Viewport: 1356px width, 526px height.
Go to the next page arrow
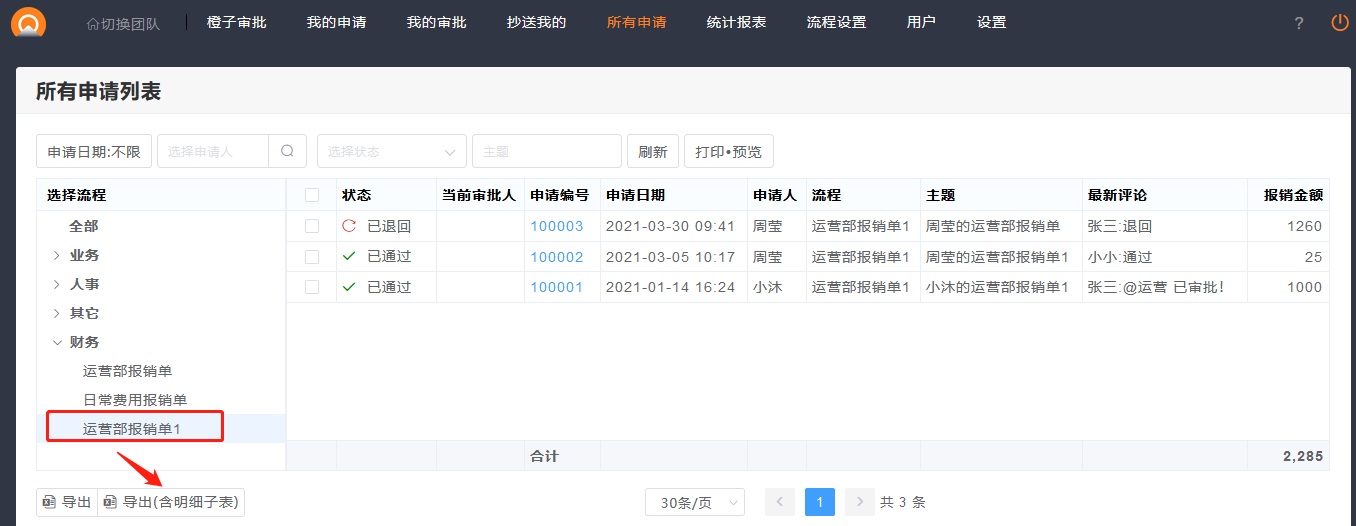pyautogui.click(x=859, y=502)
